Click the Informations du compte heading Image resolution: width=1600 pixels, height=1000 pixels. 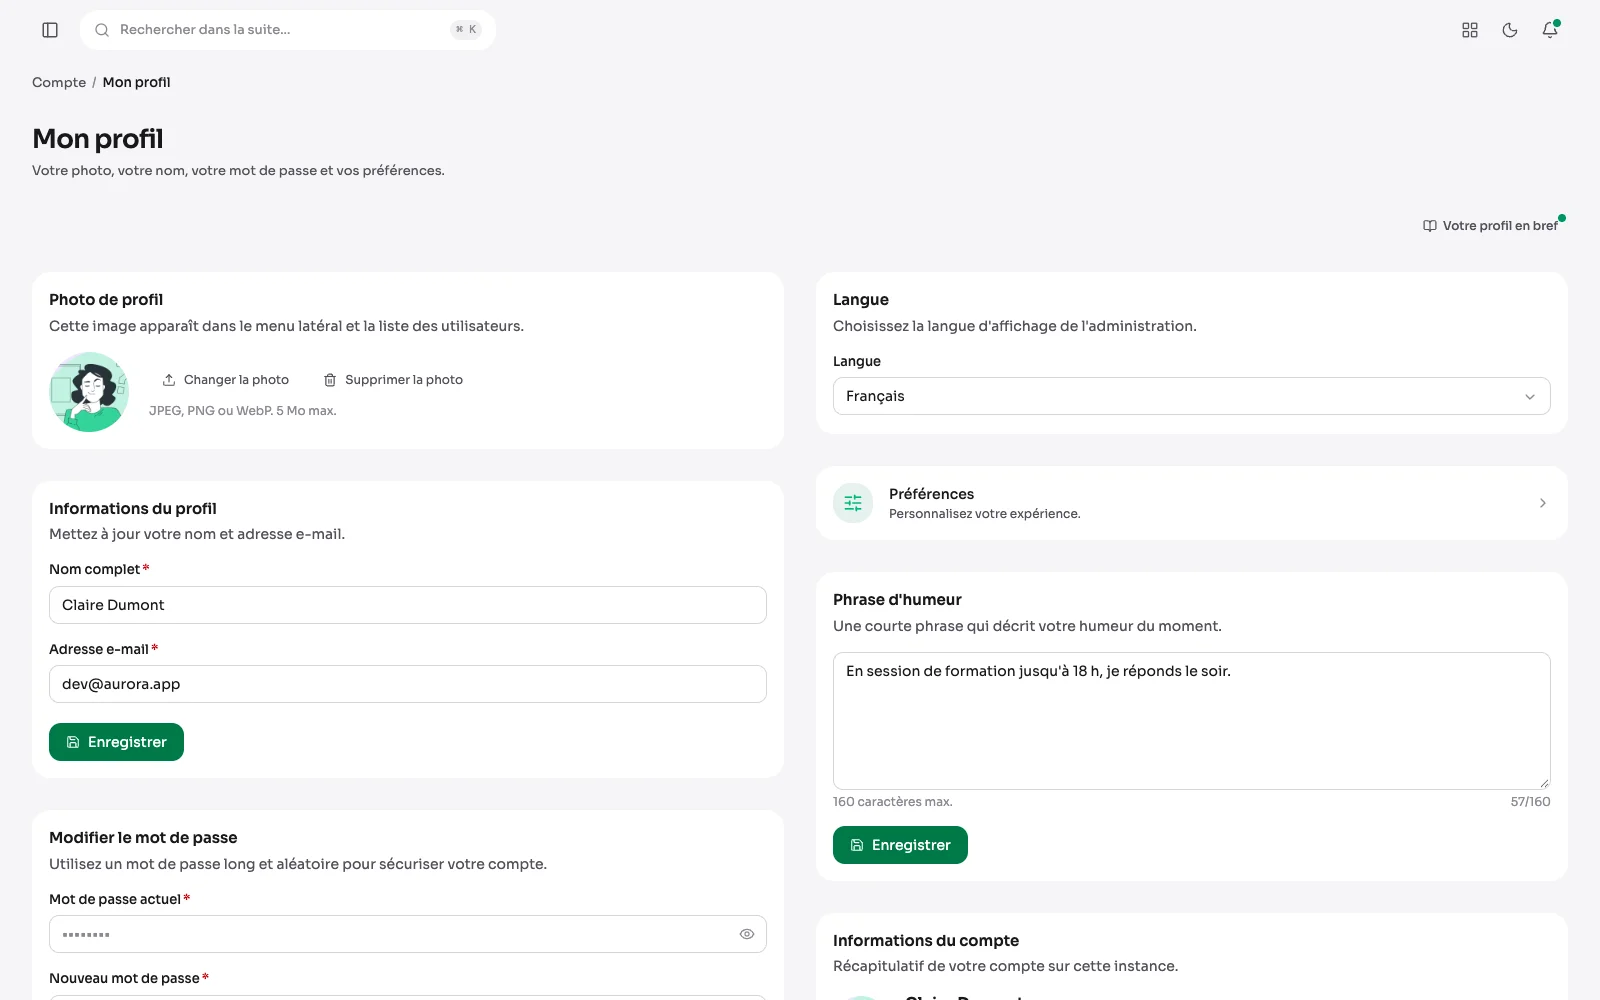click(926, 941)
